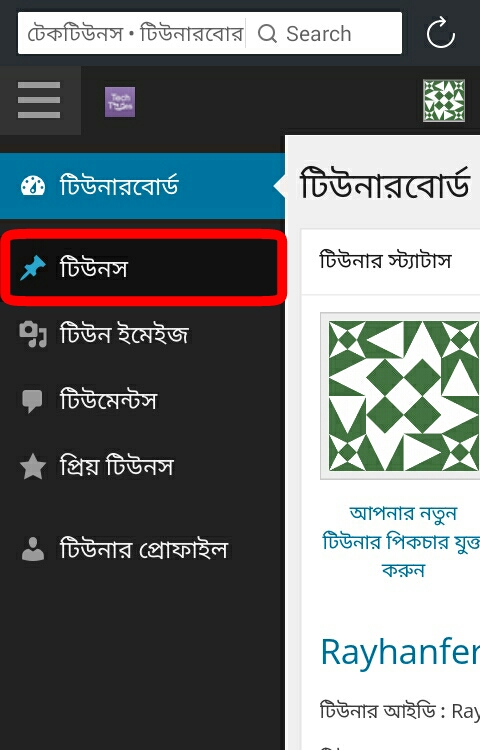Image resolution: width=480 pixels, height=750 pixels.
Task: Open the top-right green avatar icon
Action: pyautogui.click(x=444, y=100)
